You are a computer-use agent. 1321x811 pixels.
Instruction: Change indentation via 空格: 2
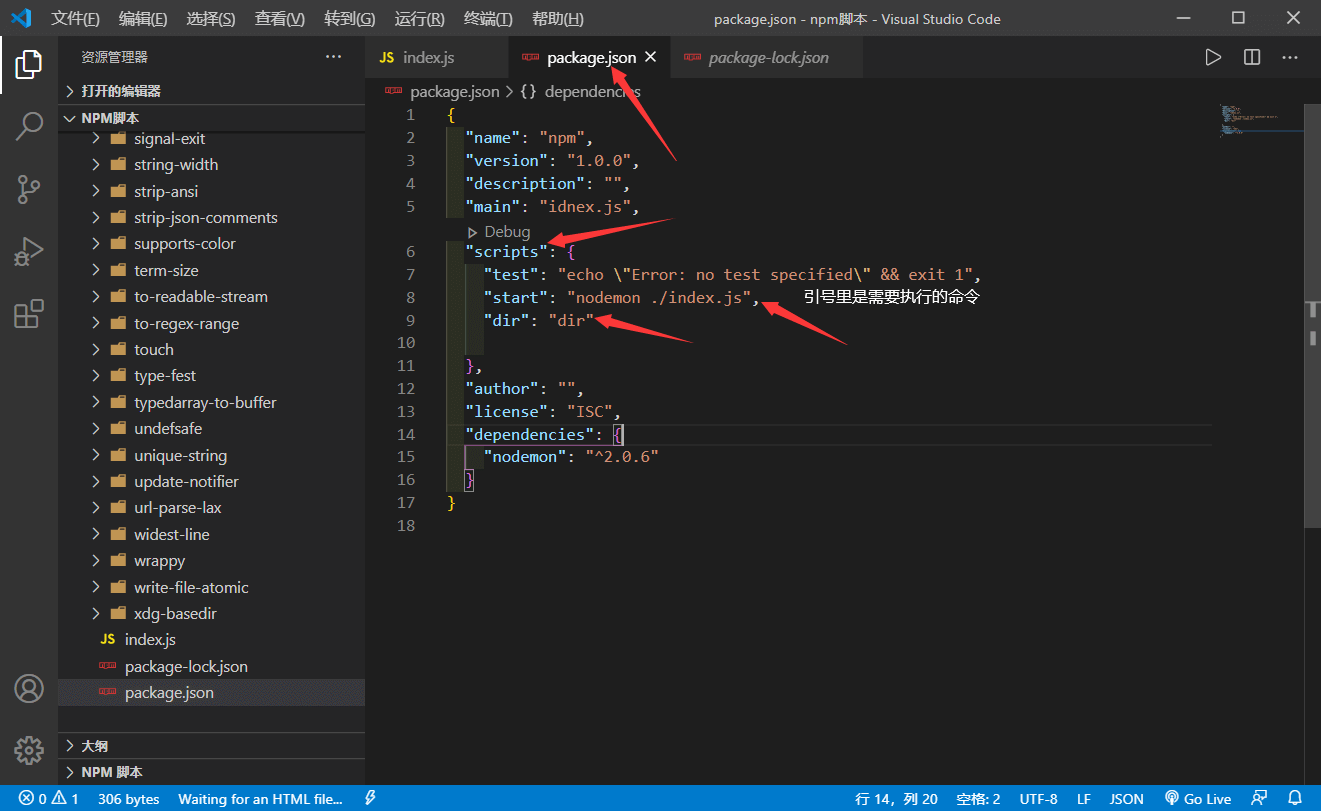pyautogui.click(x=978, y=799)
